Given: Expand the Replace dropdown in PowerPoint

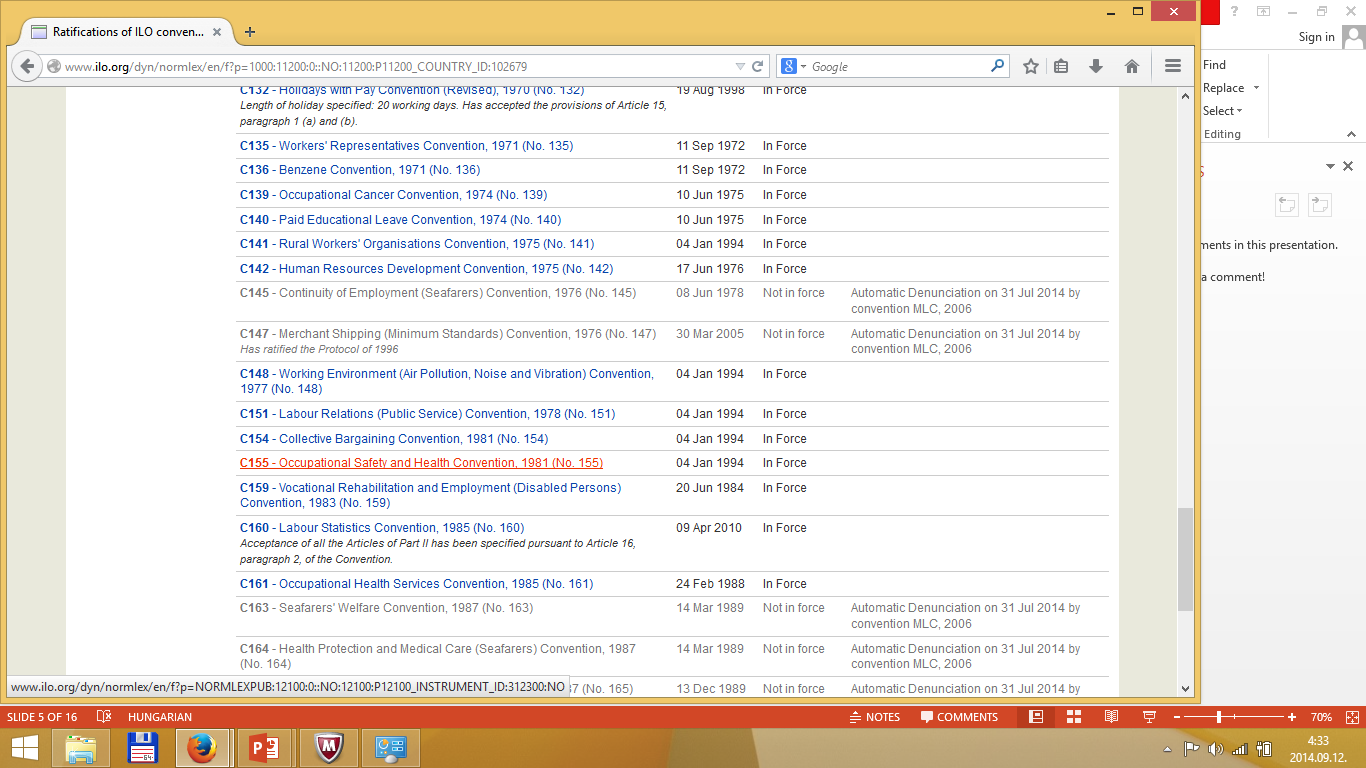Looking at the screenshot, I should (x=1257, y=88).
